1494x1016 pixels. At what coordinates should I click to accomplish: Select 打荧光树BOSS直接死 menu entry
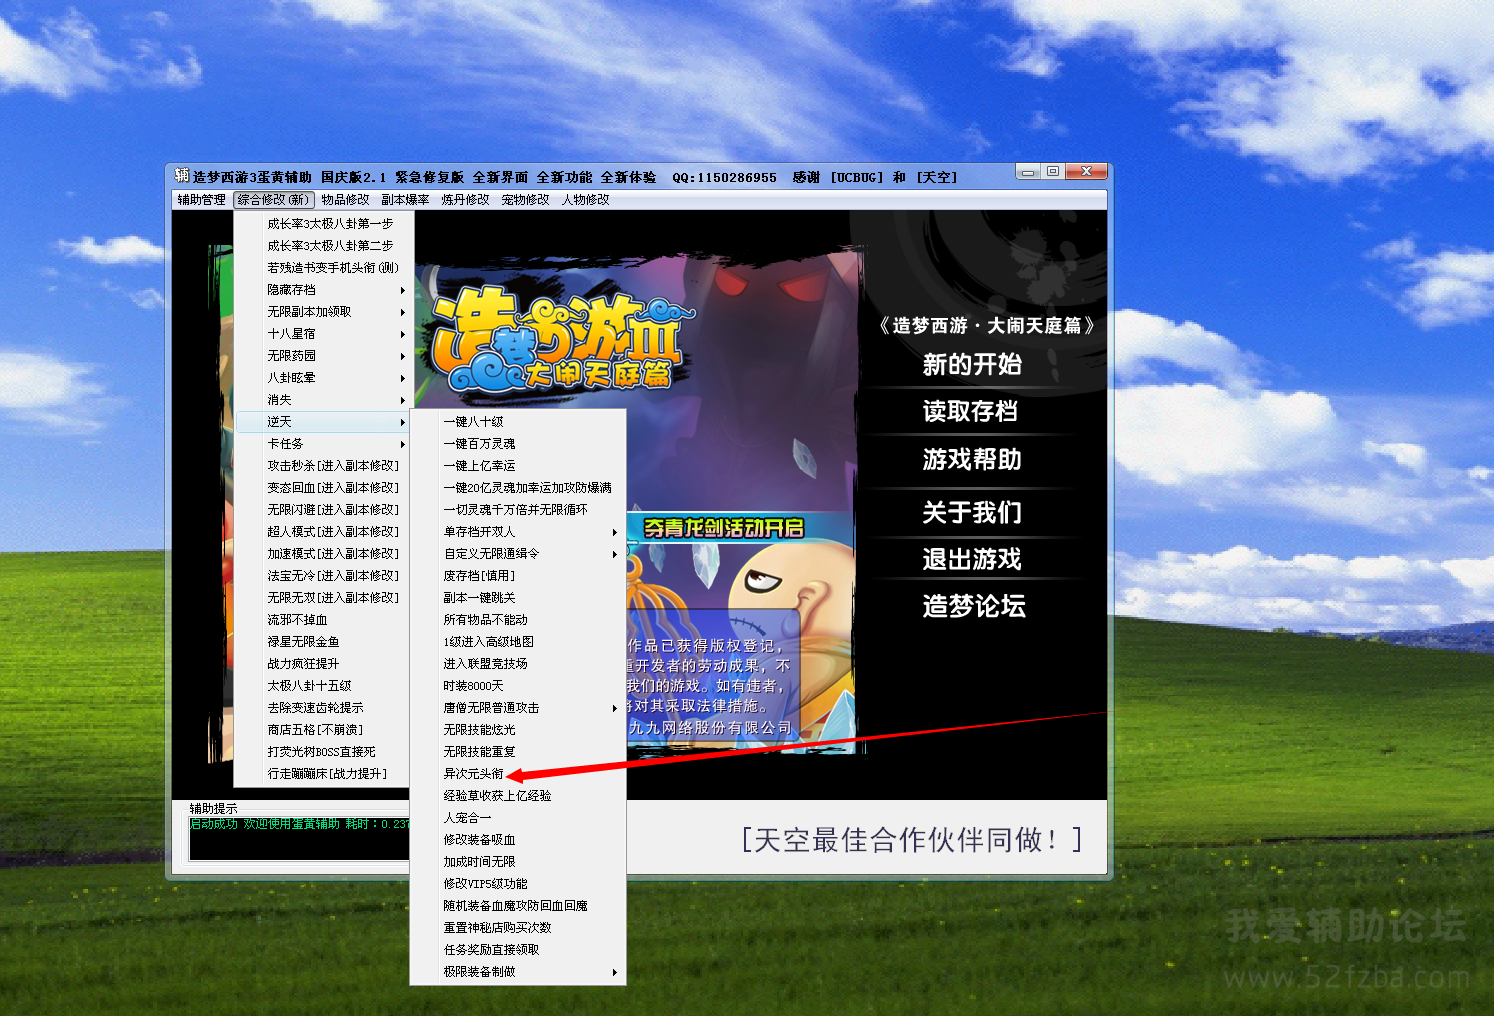tap(322, 752)
